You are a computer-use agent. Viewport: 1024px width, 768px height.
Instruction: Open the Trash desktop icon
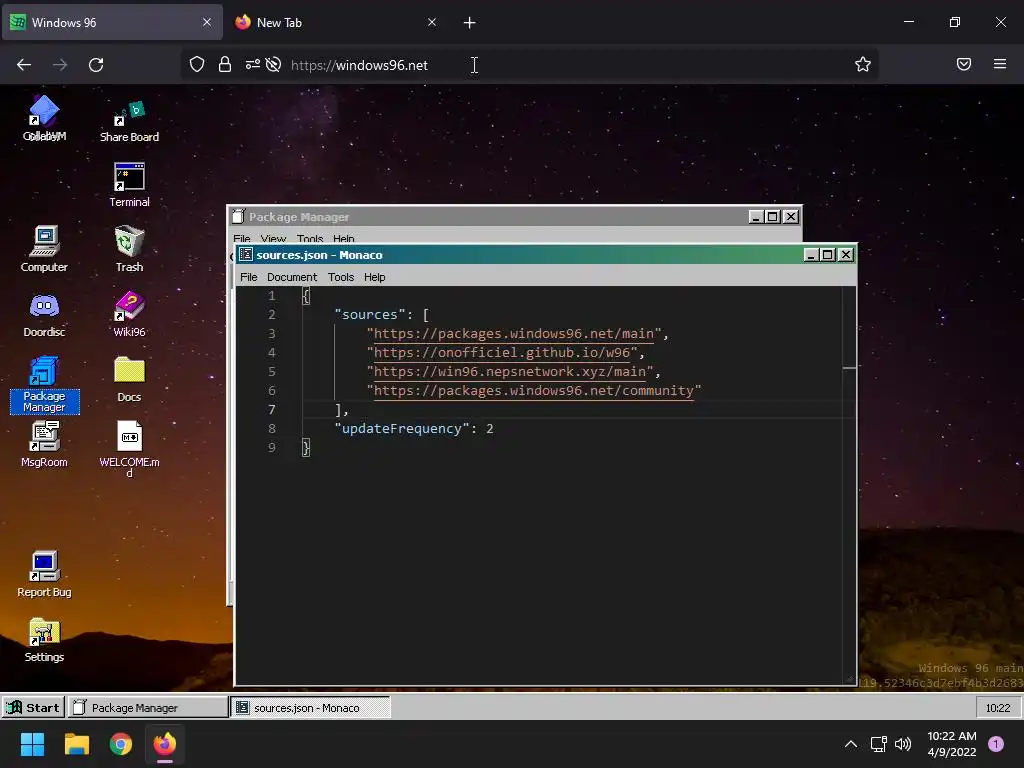click(129, 249)
